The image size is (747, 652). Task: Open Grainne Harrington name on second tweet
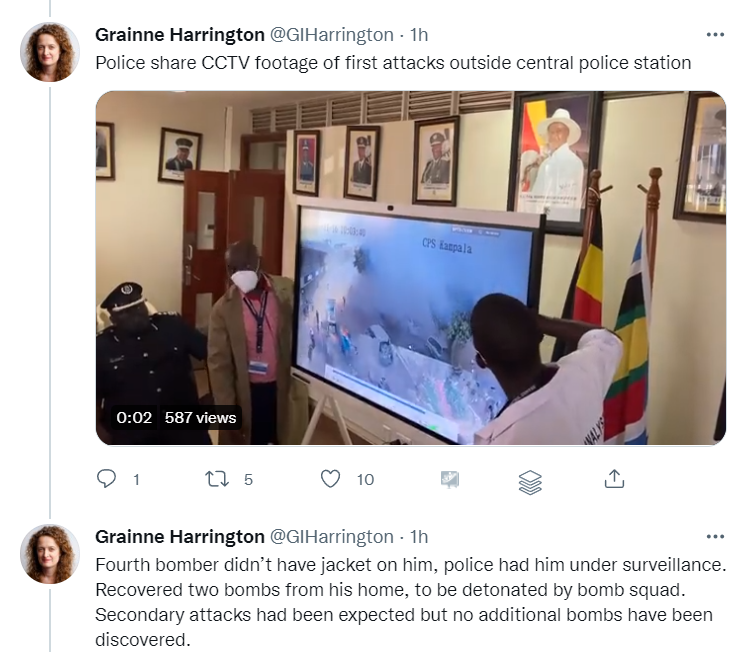tap(180, 537)
